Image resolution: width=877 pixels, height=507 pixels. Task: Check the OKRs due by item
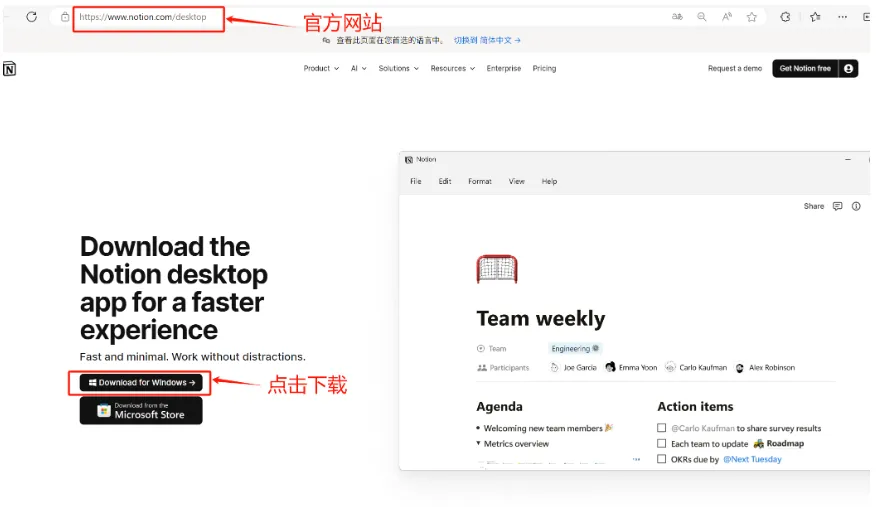pyautogui.click(x=662, y=459)
